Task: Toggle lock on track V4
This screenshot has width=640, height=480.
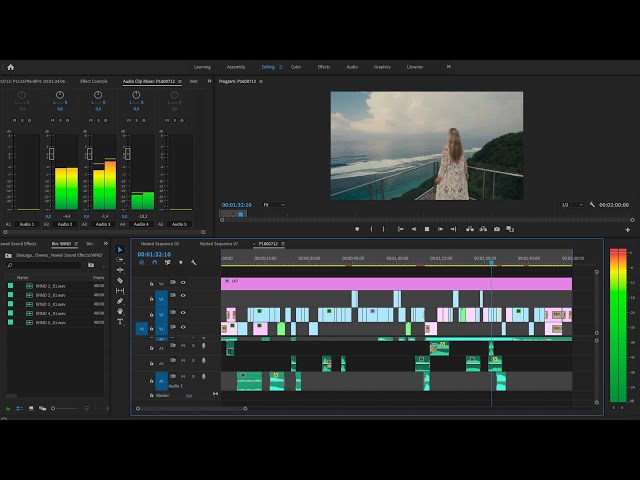Action: coord(151,284)
